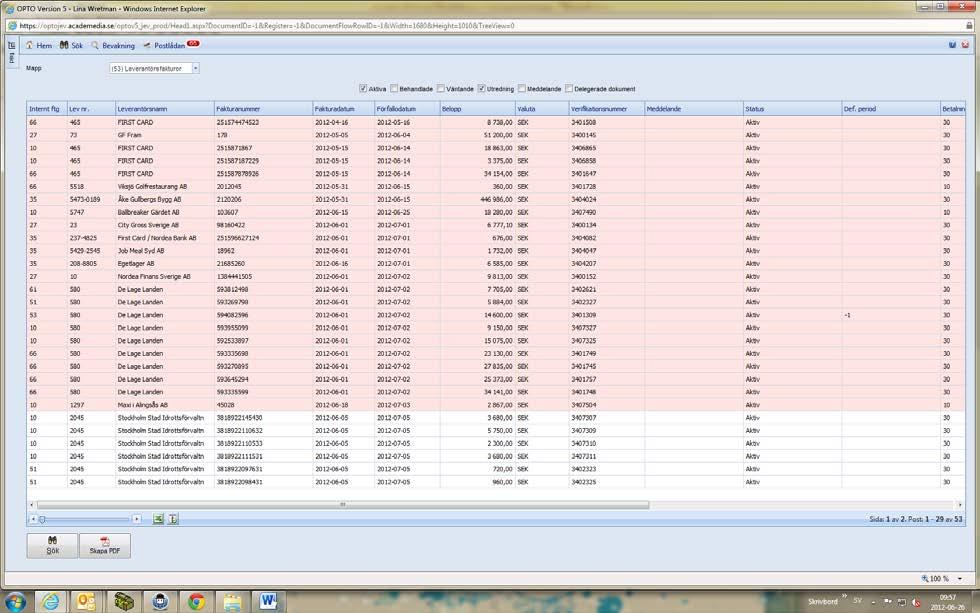
Task: Select GF Fram row
Action: (x=496, y=135)
